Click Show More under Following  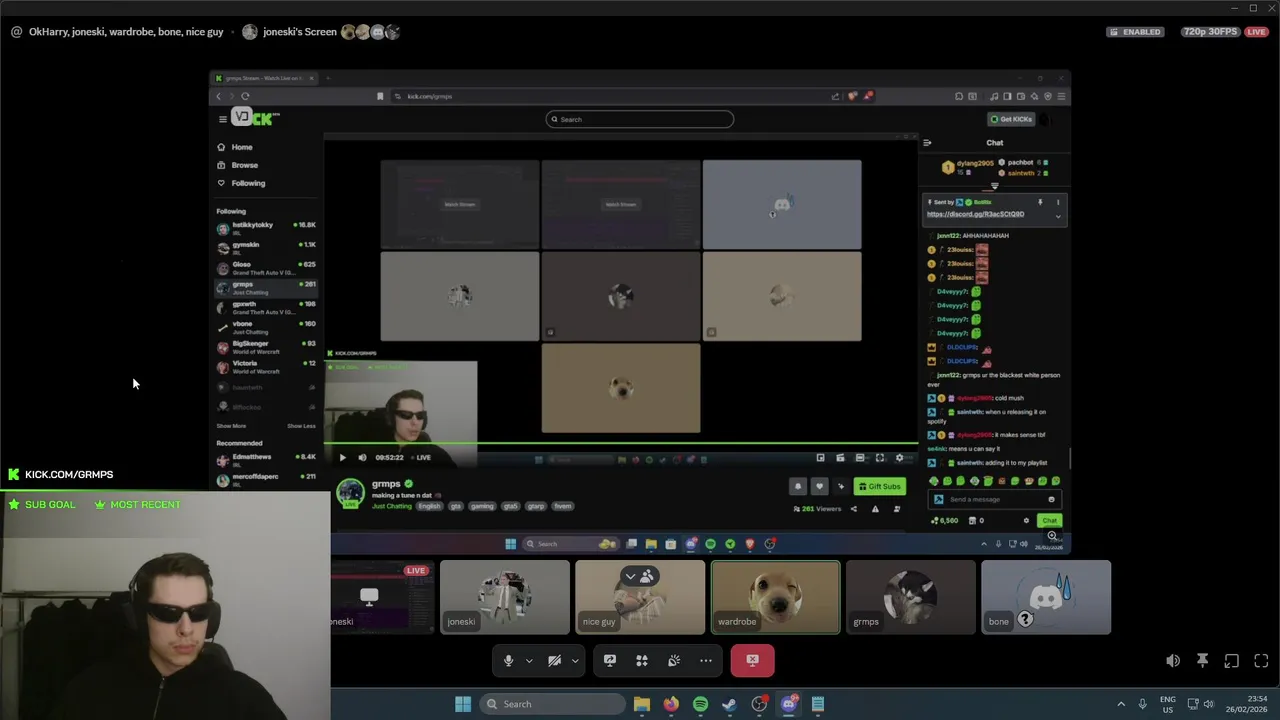(x=231, y=426)
